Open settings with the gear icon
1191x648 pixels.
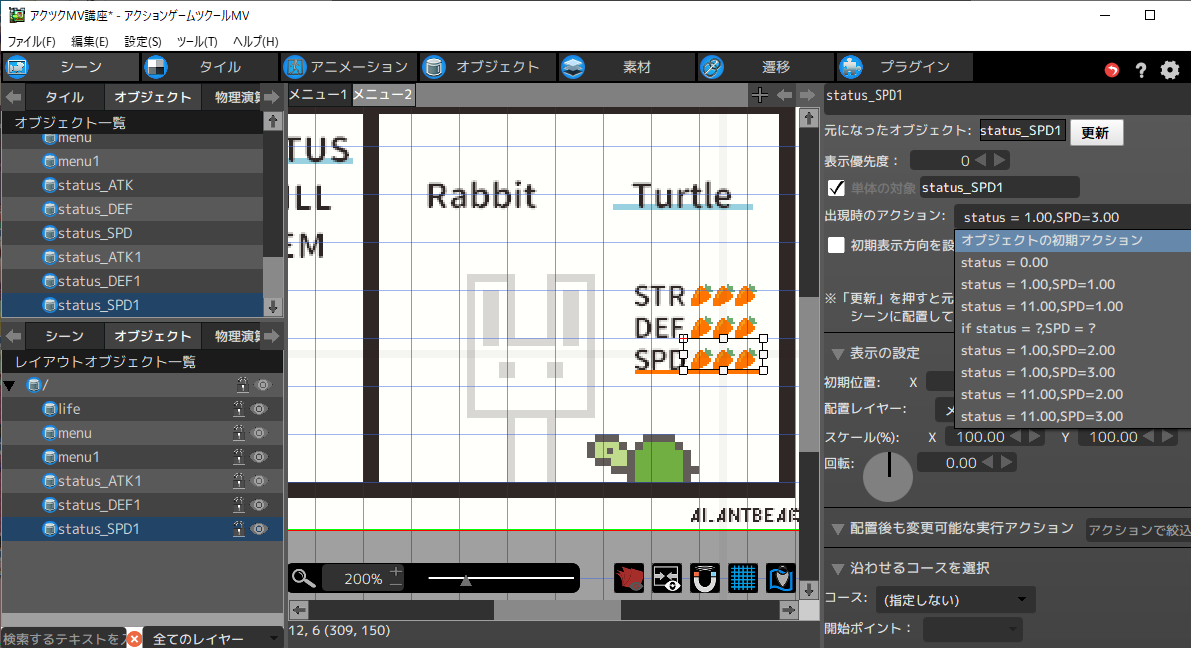pyautogui.click(x=1169, y=70)
